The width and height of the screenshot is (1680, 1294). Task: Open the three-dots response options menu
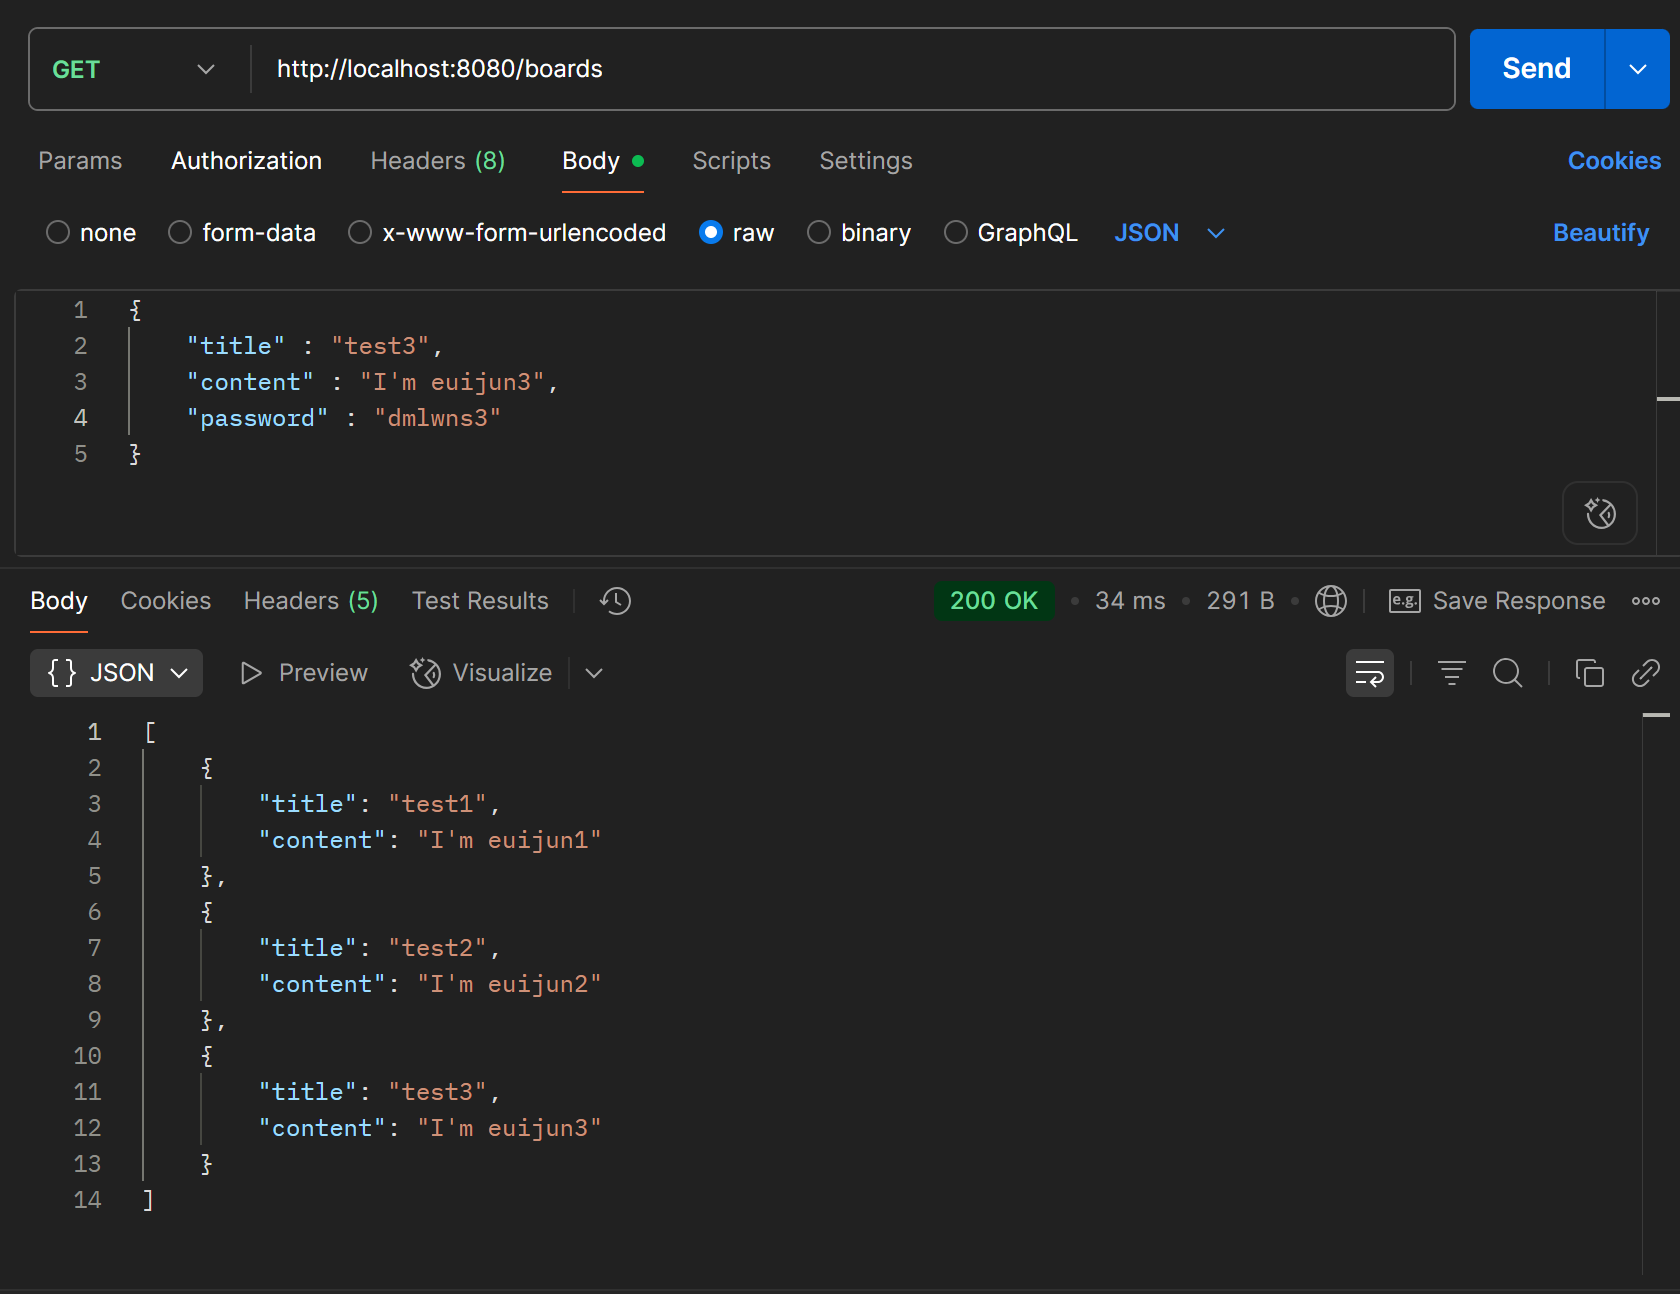tap(1646, 601)
